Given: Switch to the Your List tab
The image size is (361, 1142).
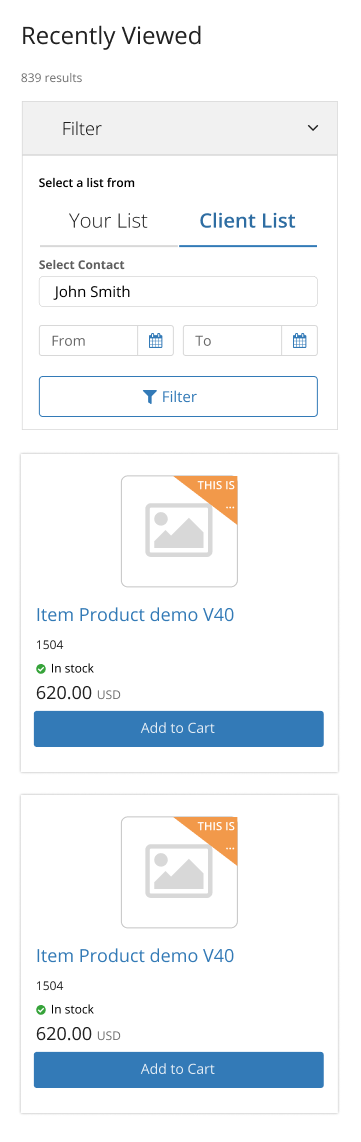Looking at the screenshot, I should [x=108, y=221].
